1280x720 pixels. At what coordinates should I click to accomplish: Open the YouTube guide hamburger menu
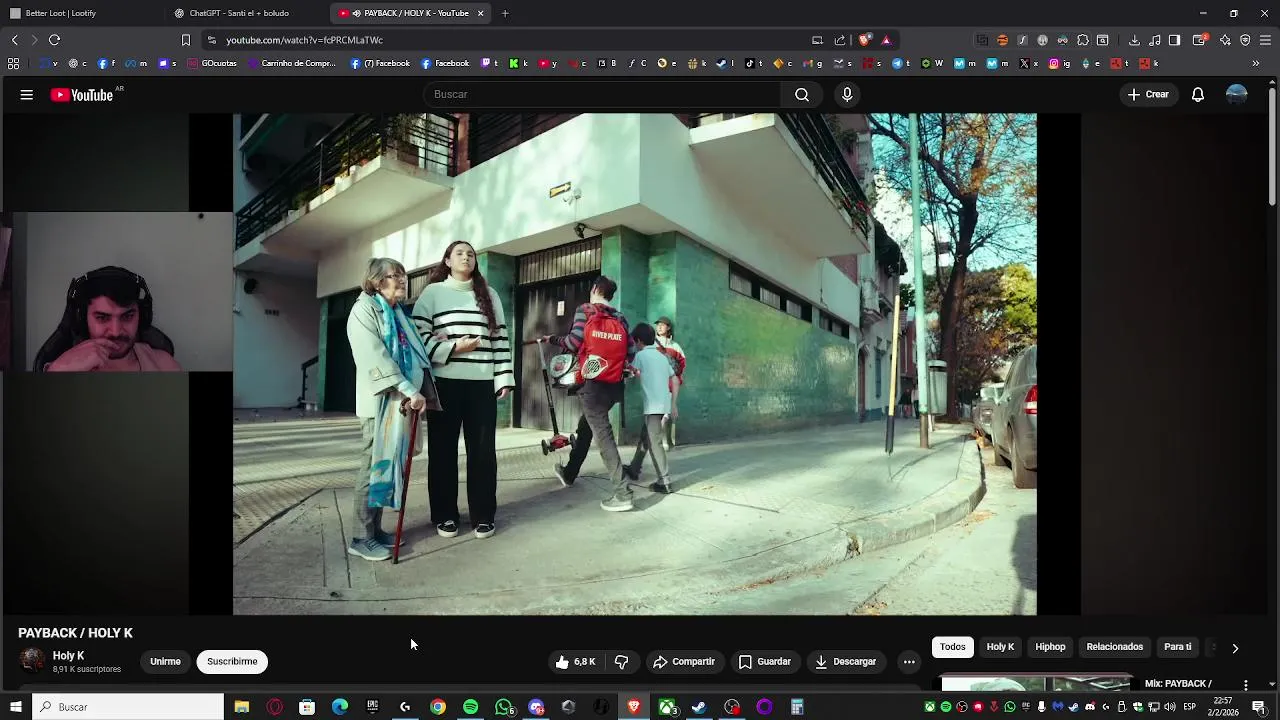tap(27, 95)
